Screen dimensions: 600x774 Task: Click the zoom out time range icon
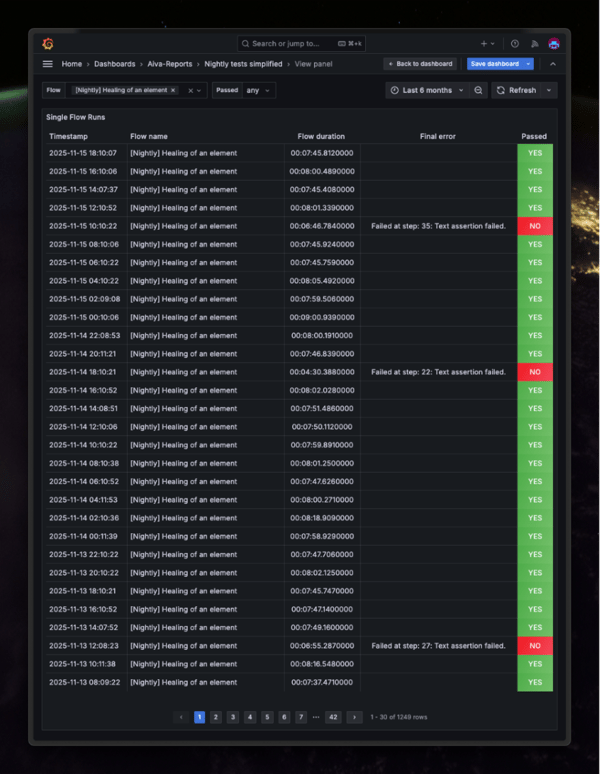(x=479, y=90)
